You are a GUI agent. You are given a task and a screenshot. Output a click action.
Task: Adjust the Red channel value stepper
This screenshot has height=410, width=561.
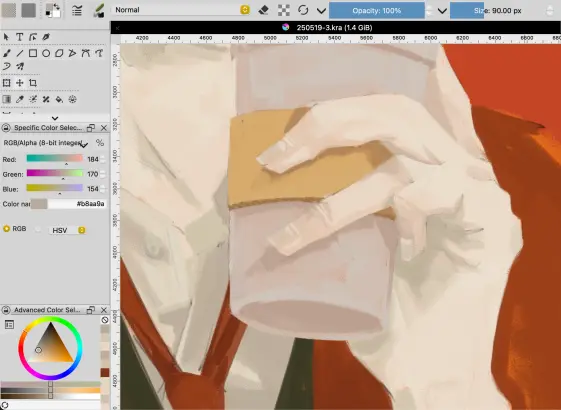click(103, 159)
